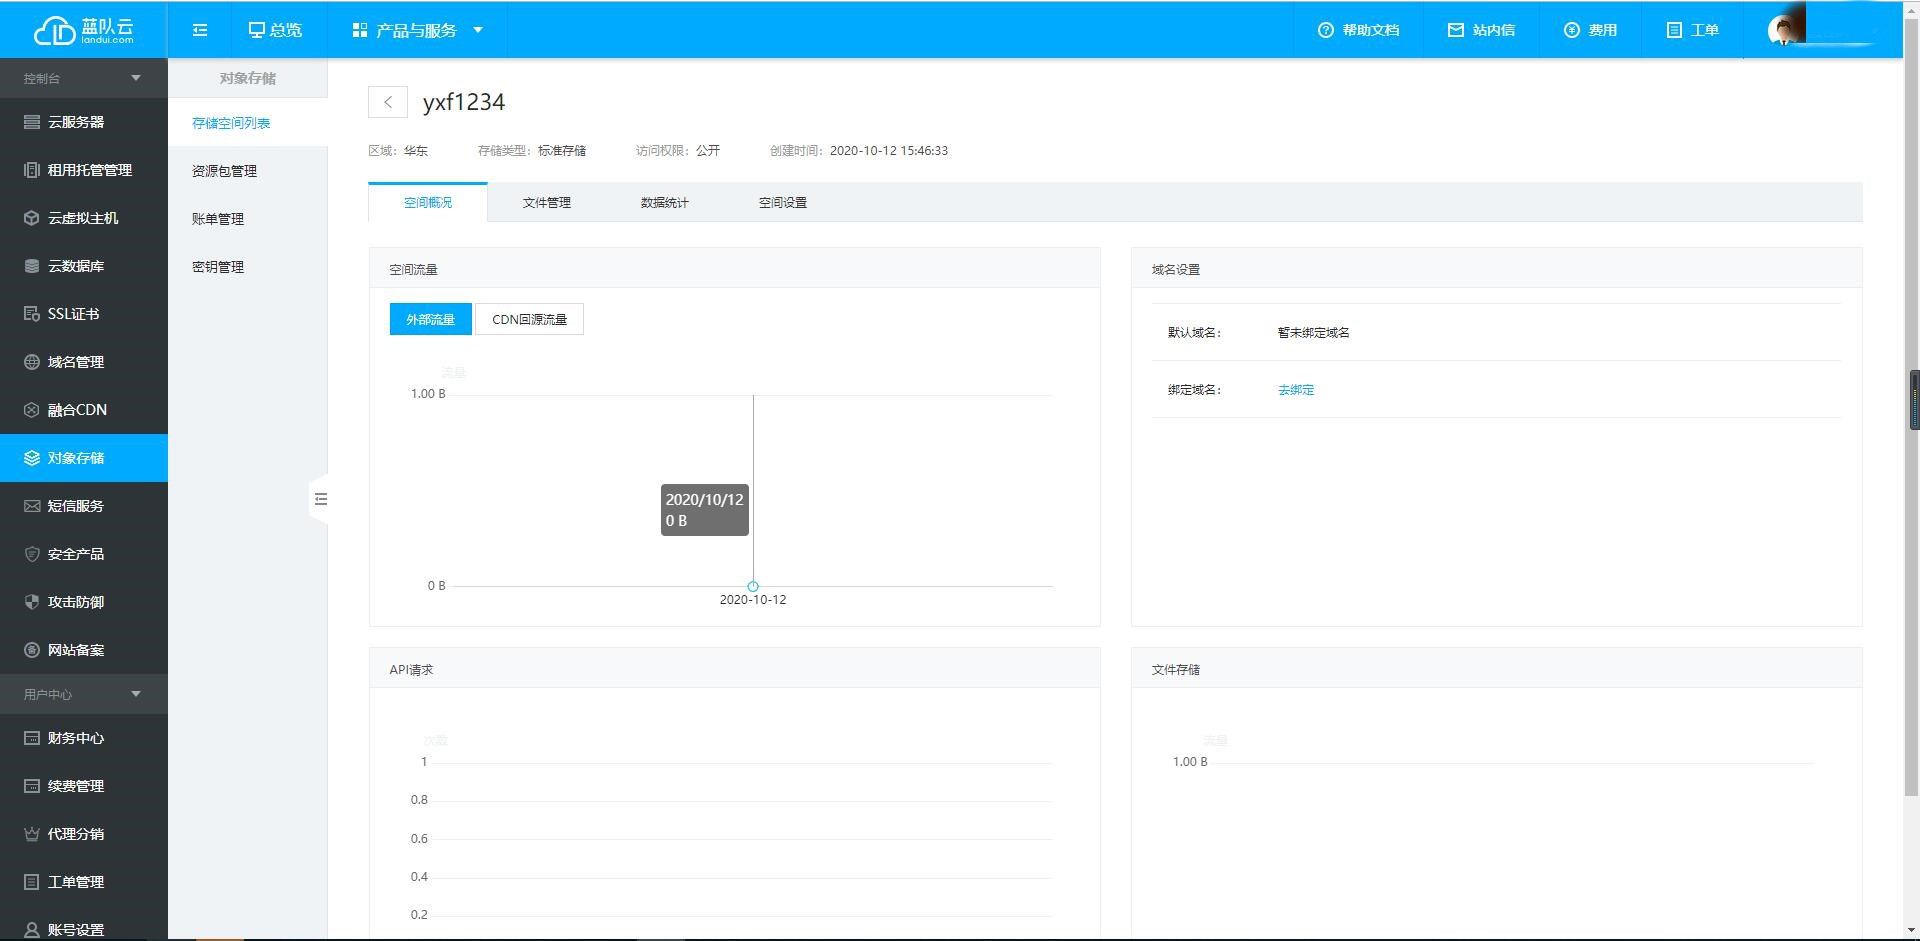The height and width of the screenshot is (941, 1920).
Task: Toggle the hamburger menu in top bar
Action: (x=200, y=30)
